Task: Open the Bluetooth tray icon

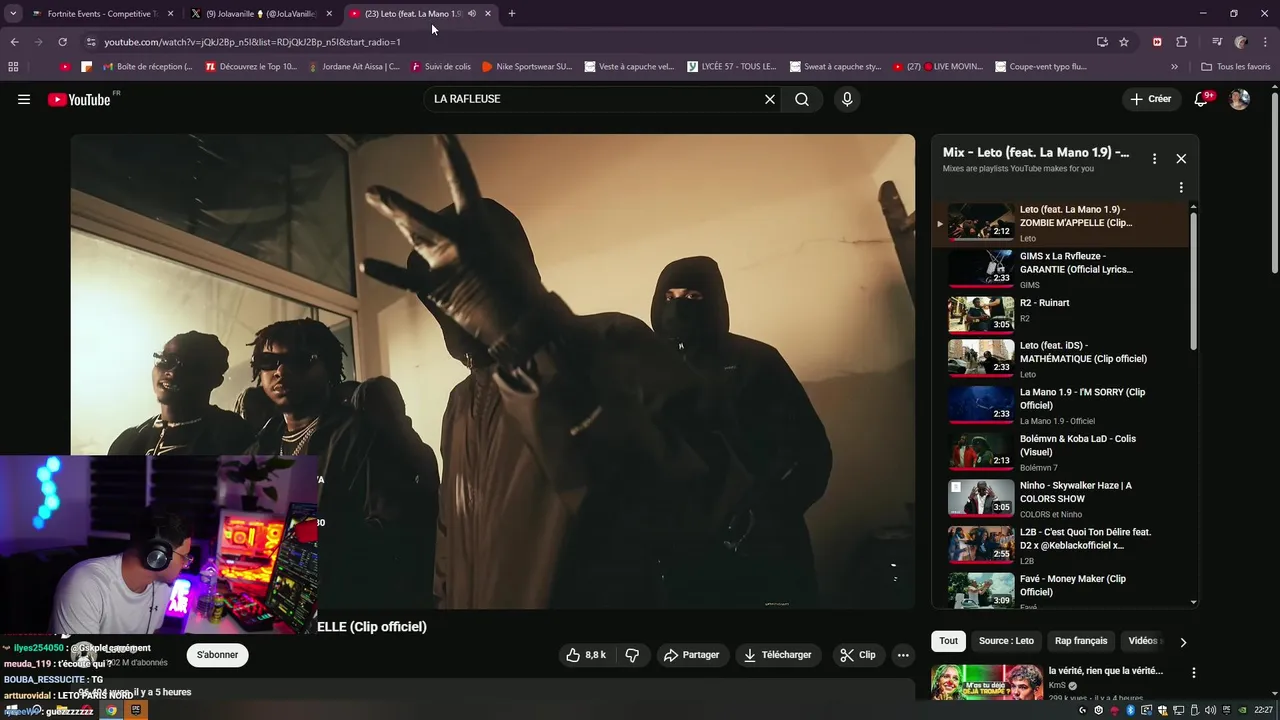Action: click(x=1130, y=710)
